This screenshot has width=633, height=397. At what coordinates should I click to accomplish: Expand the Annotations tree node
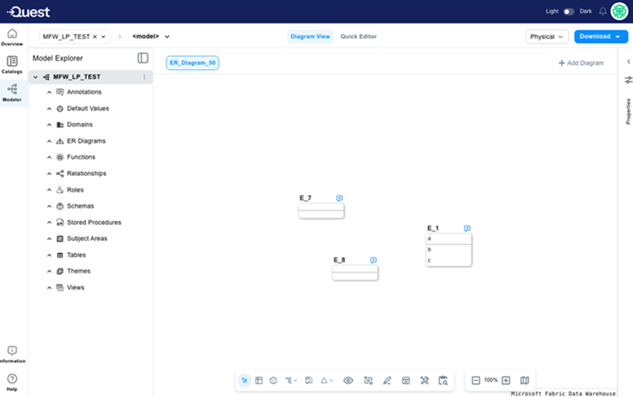tap(49, 92)
